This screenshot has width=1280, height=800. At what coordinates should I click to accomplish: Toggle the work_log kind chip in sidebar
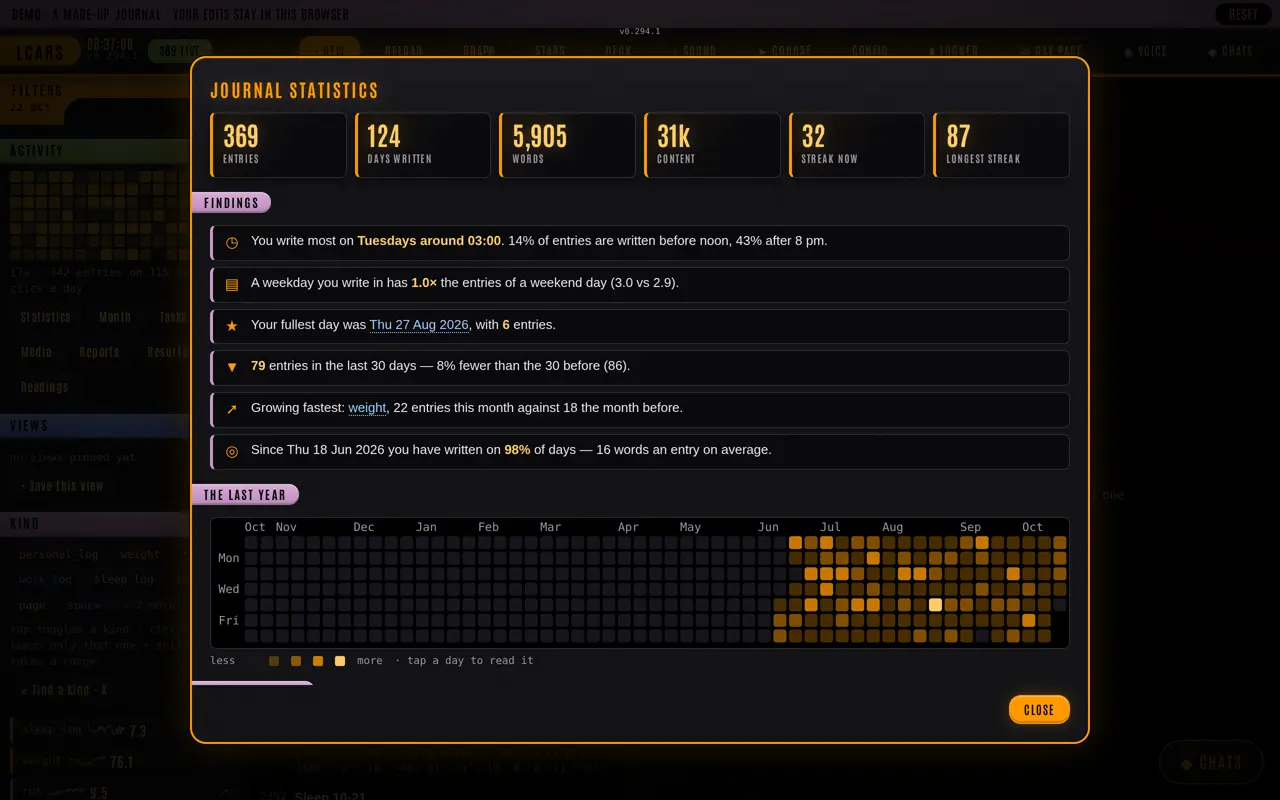45,579
